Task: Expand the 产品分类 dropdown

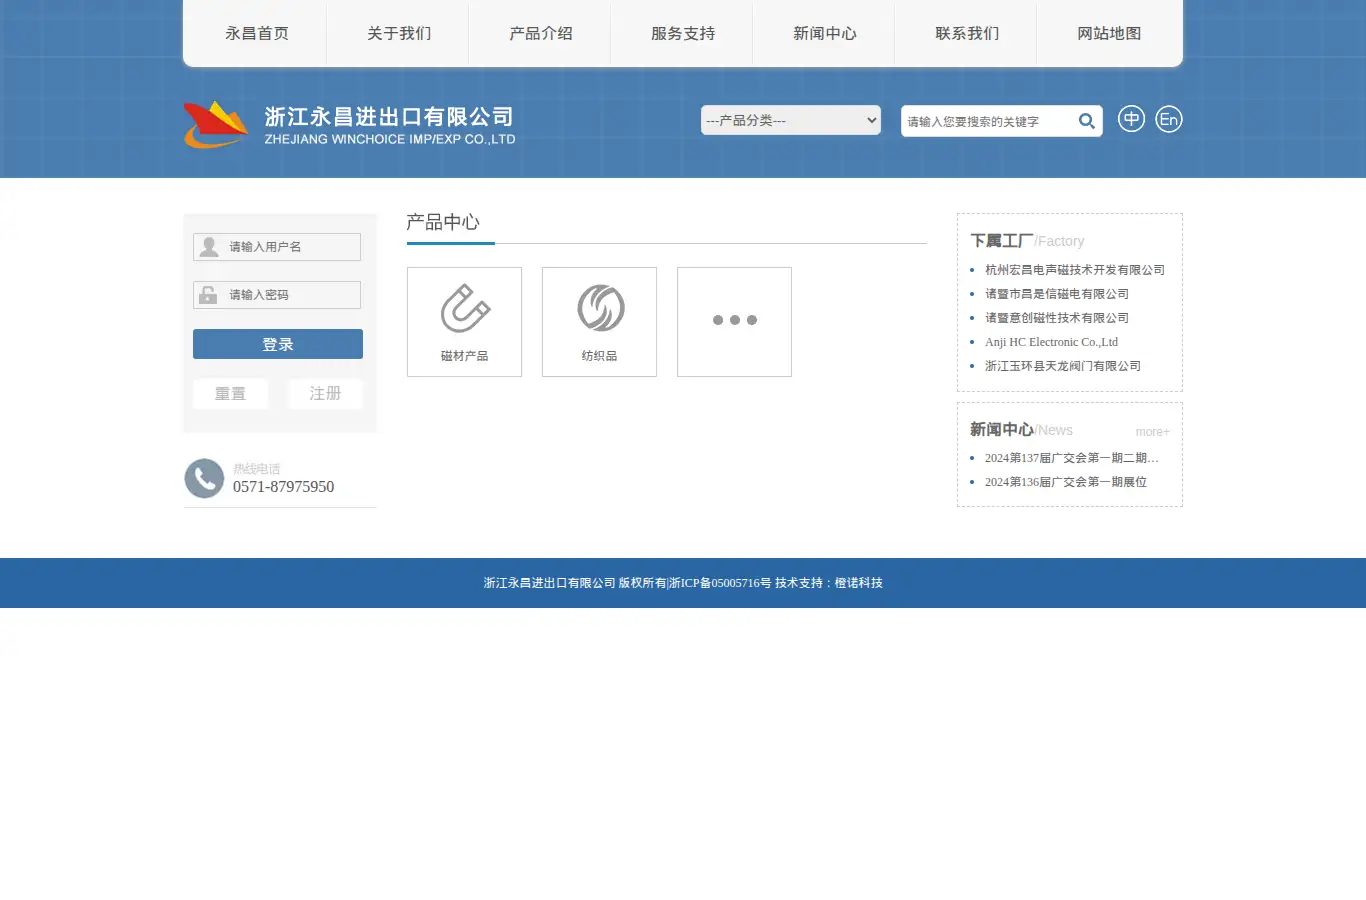Action: pos(790,120)
